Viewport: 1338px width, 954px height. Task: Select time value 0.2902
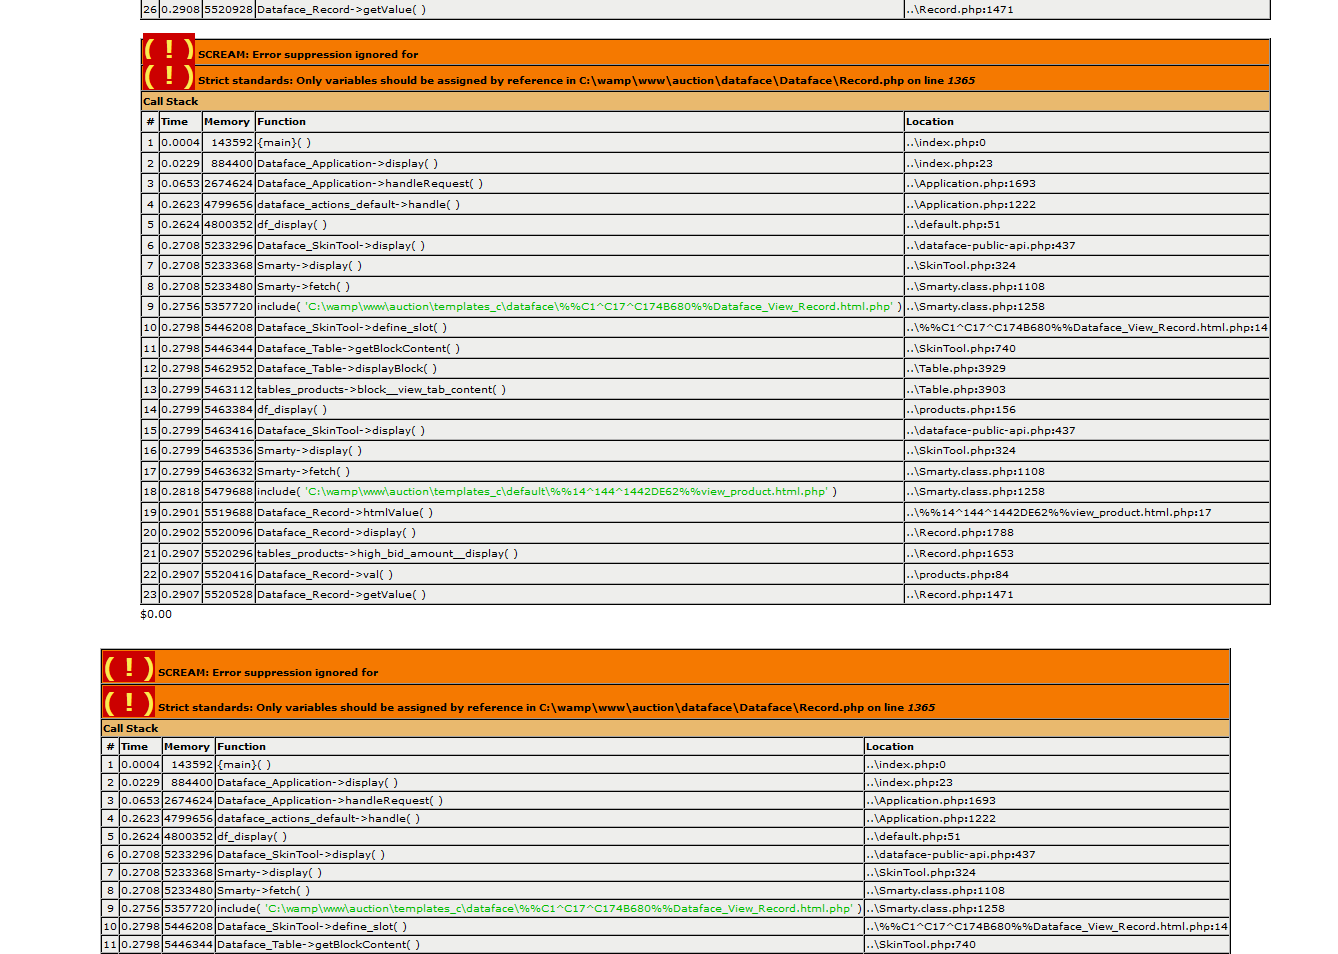[180, 533]
